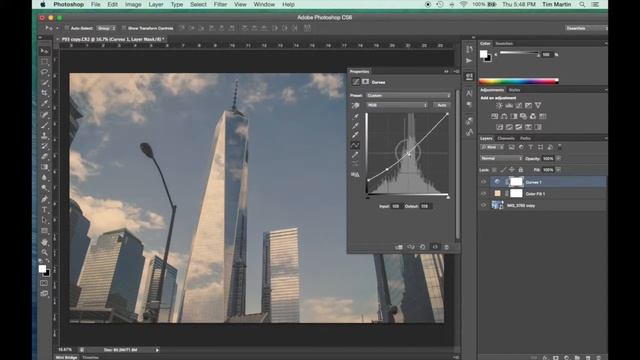Open the Preset dropdown in Curves
Viewport: 640px width, 360px height.
coord(408,96)
